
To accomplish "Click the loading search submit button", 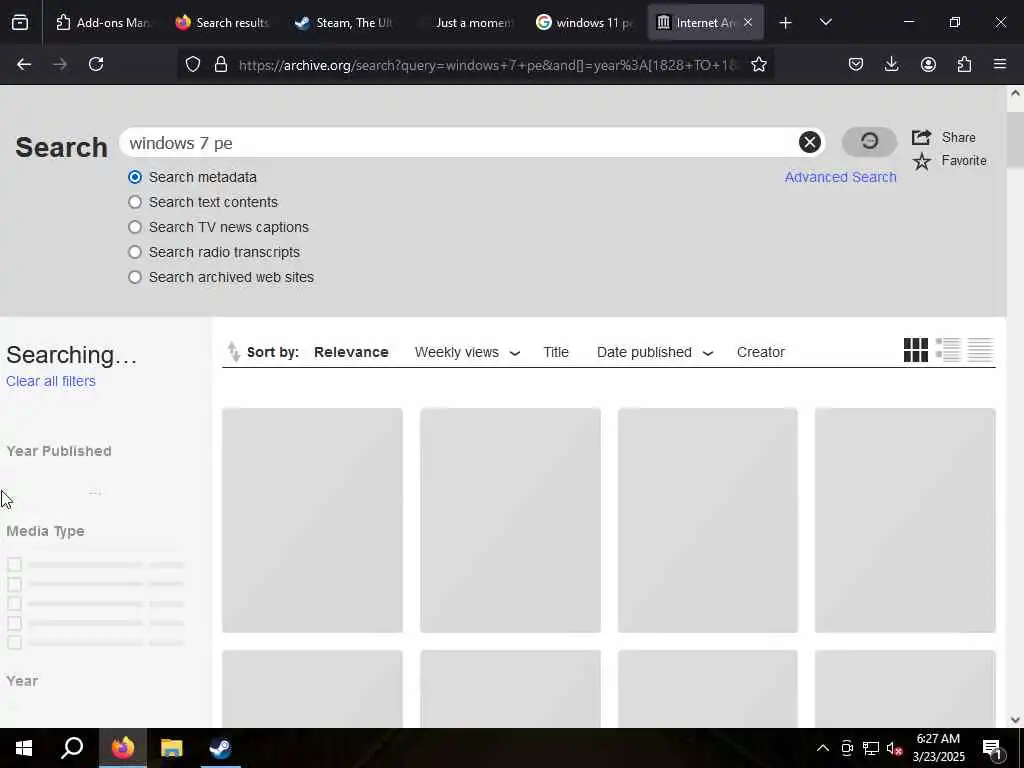I will pyautogui.click(x=869, y=141).
